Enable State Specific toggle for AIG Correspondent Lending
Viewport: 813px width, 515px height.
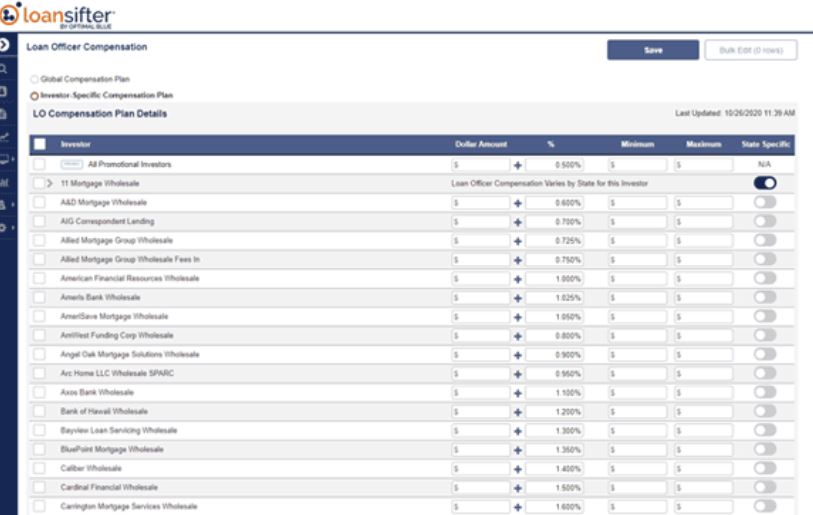pos(765,221)
